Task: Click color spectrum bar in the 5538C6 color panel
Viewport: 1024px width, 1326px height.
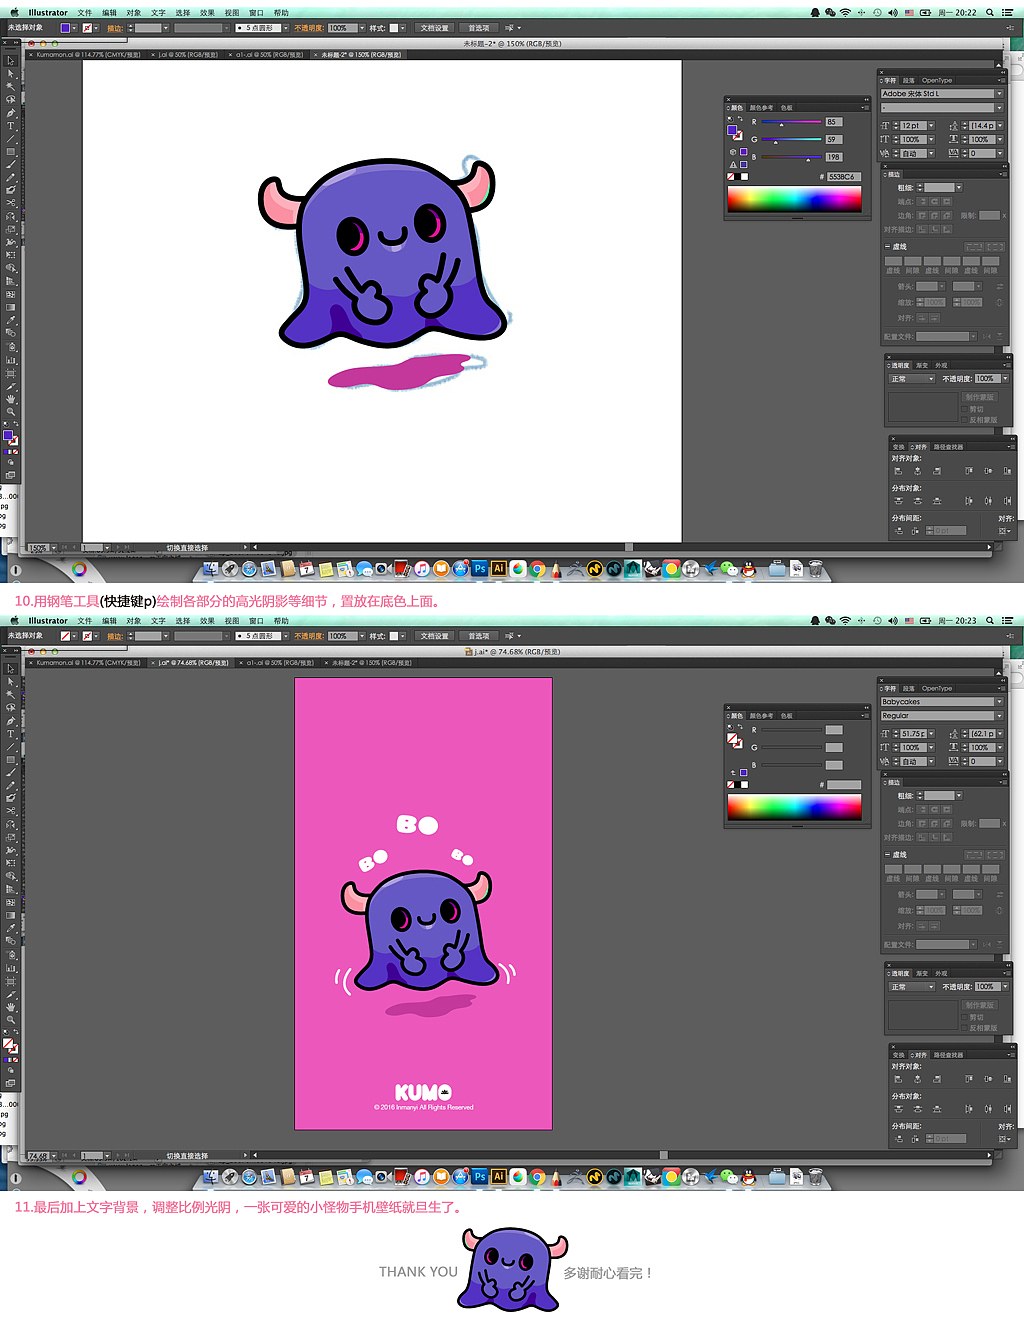Action: click(x=794, y=199)
